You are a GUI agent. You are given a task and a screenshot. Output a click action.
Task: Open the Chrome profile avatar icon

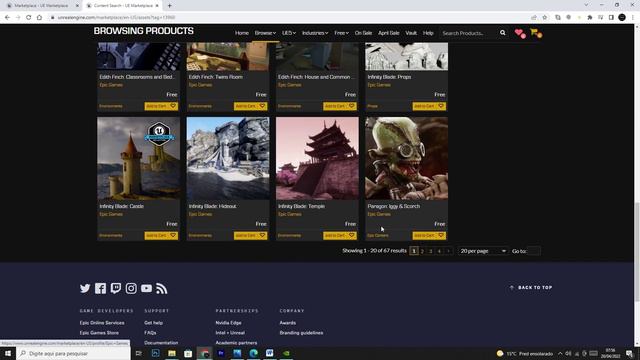pos(622,18)
